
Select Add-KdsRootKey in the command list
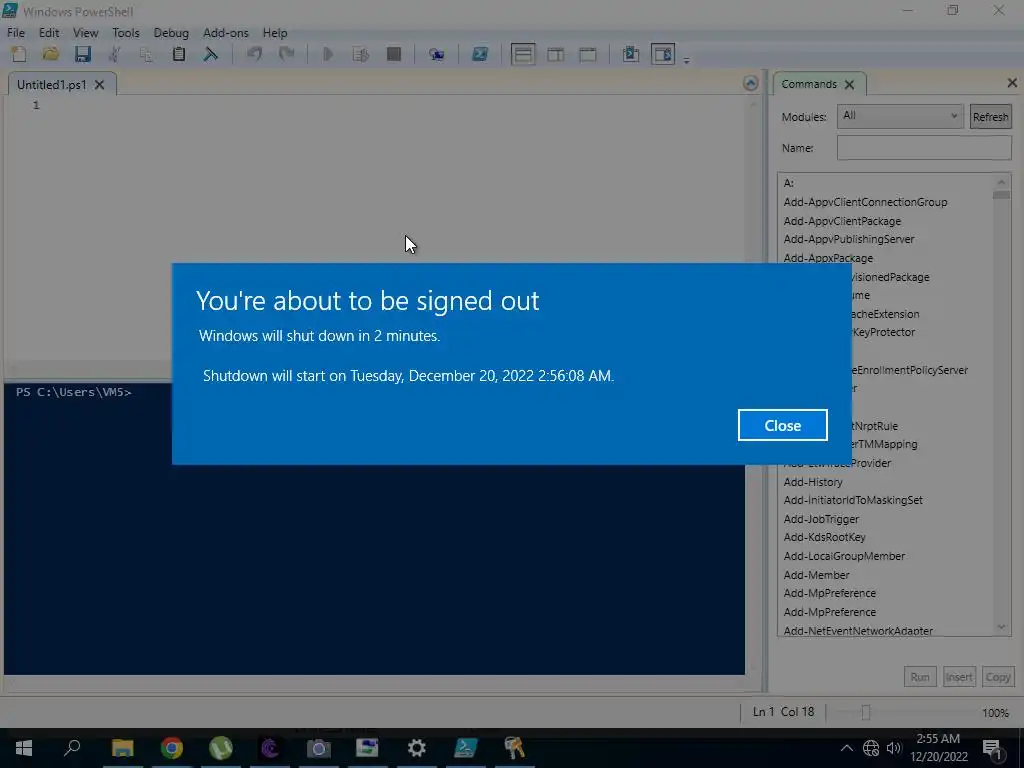click(x=824, y=537)
